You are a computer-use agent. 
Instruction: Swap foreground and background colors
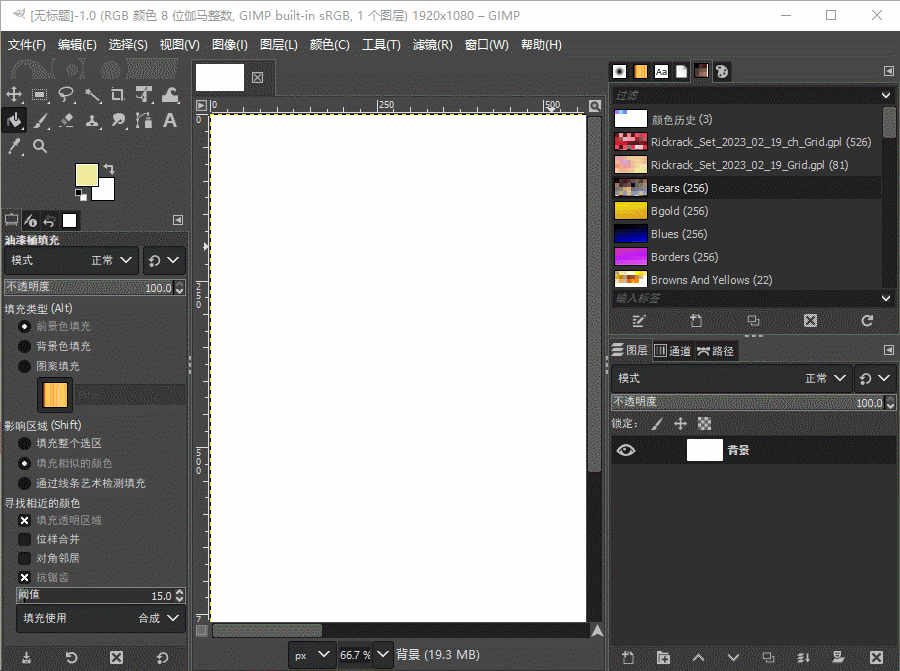pos(108,169)
